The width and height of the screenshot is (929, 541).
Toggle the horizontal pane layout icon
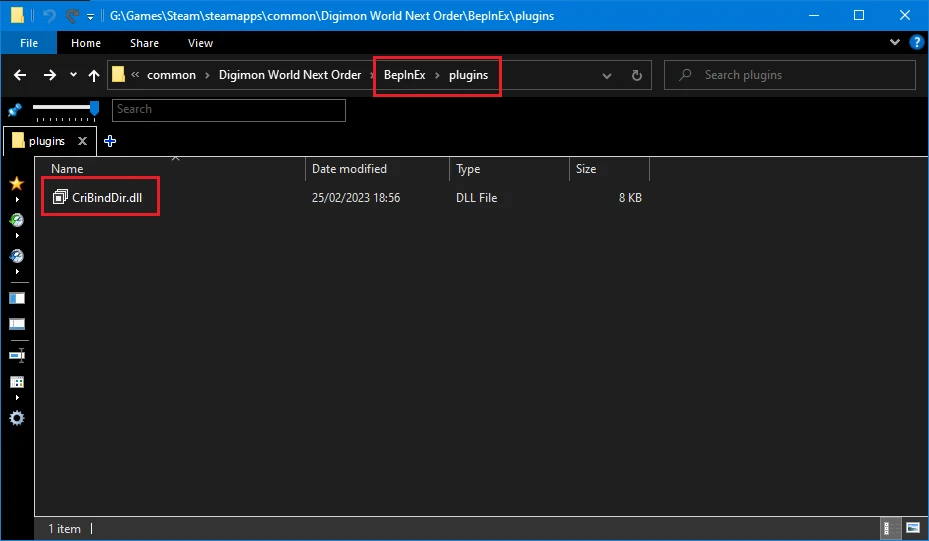[17, 324]
